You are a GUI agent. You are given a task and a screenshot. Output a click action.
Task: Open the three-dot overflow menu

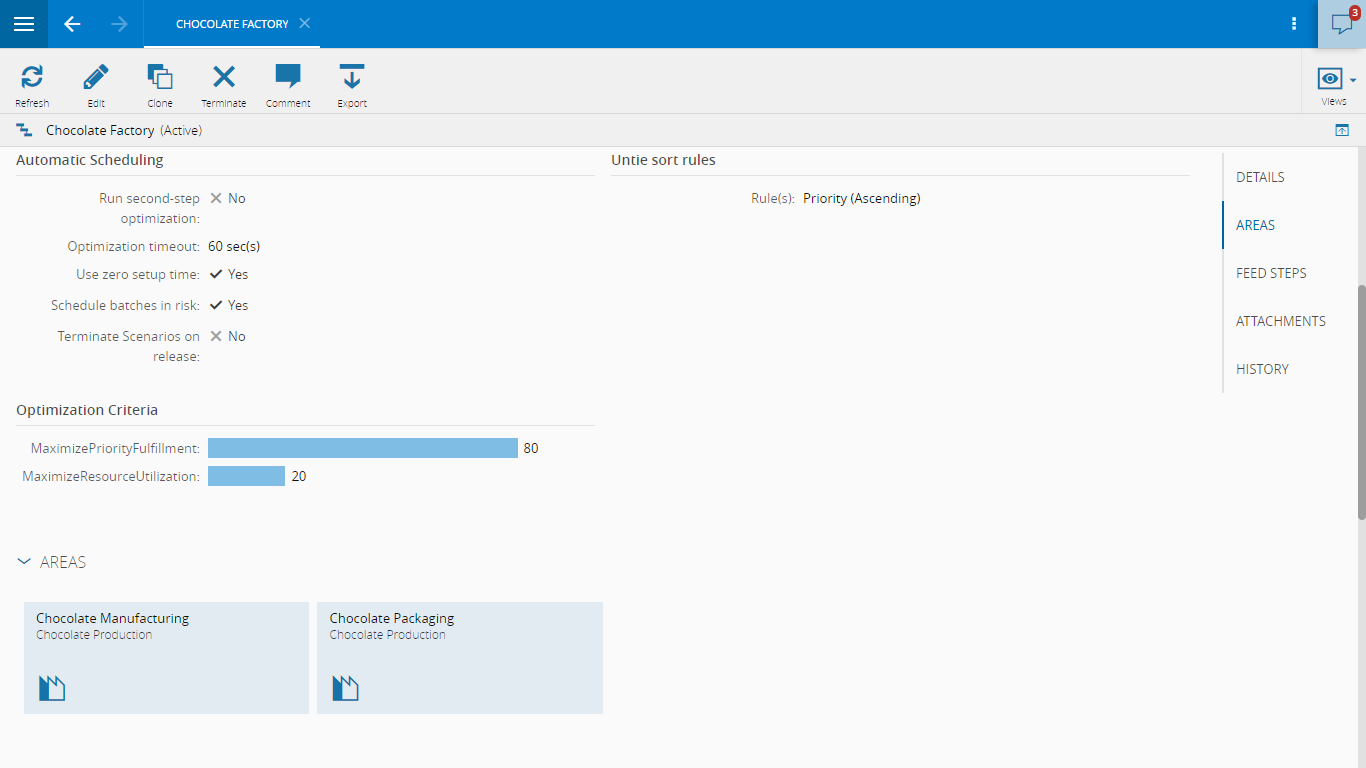(1294, 24)
